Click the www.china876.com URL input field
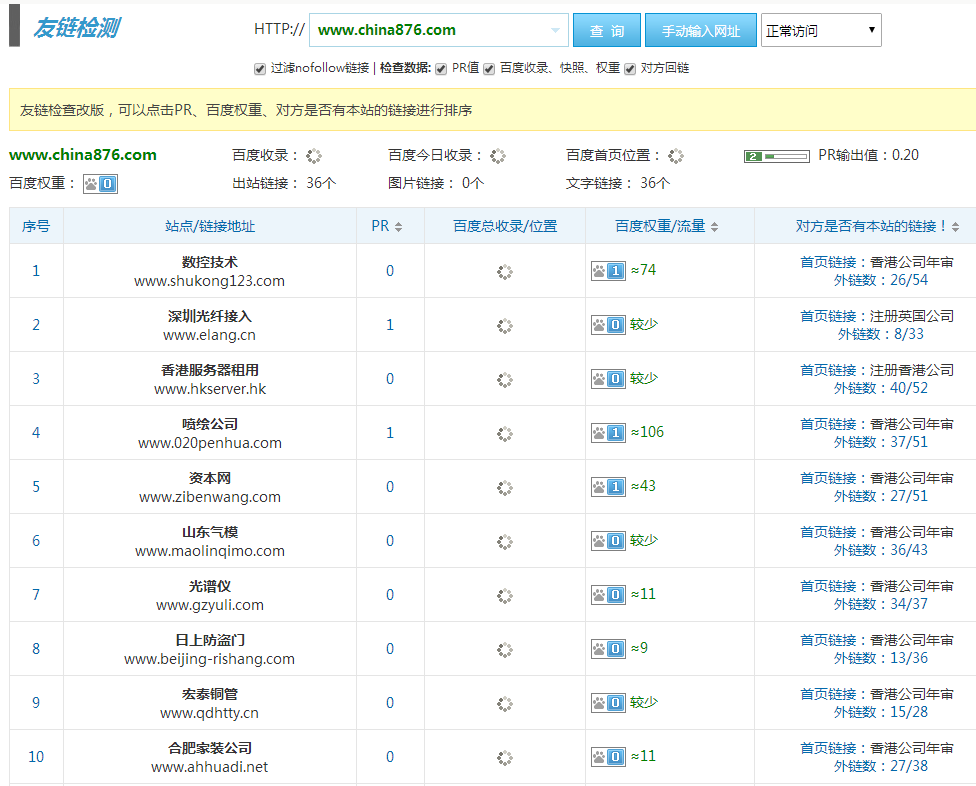 click(430, 30)
